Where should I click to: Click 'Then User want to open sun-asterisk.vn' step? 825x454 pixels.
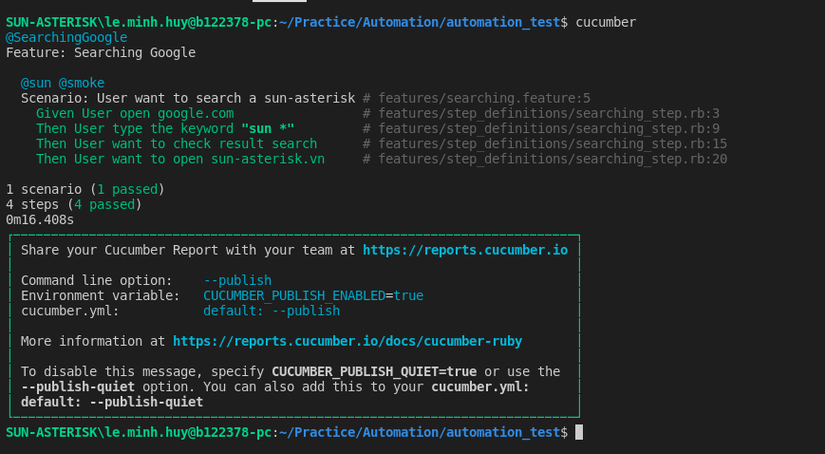[180, 159]
